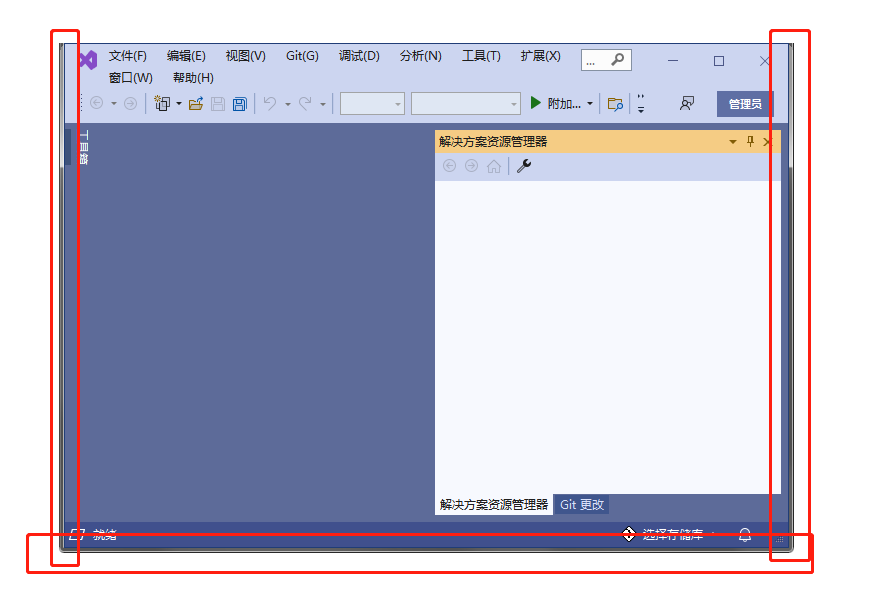Start debugging with the green play icon
Viewport: 887px width, 613px height.
coord(535,103)
